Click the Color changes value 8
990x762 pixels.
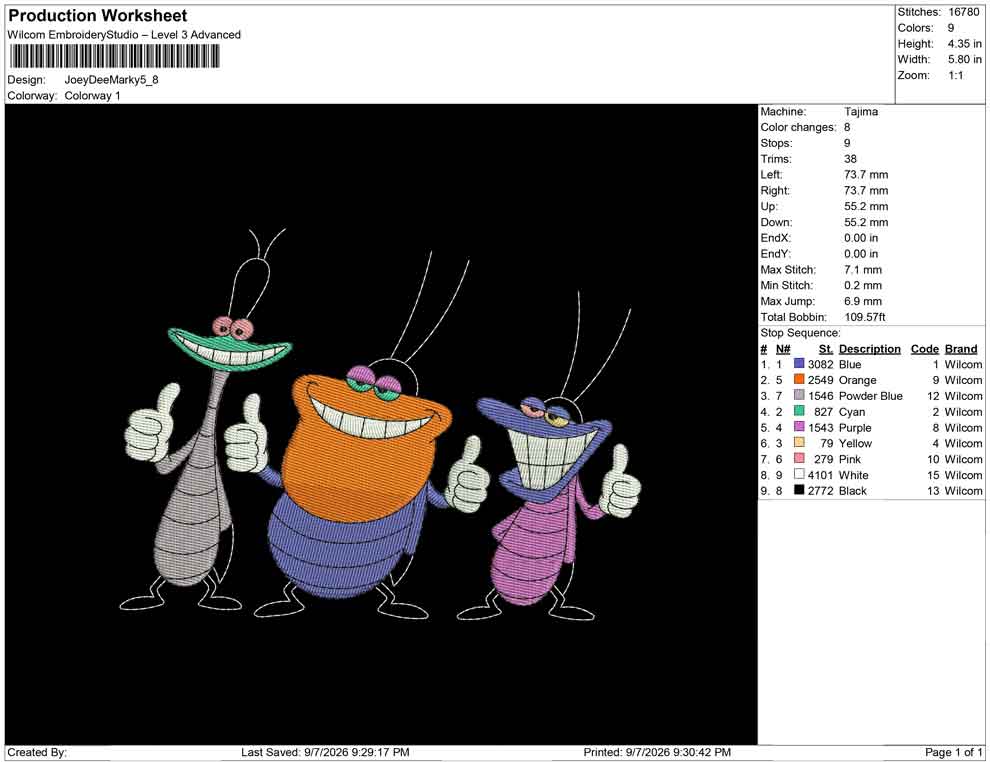847,127
